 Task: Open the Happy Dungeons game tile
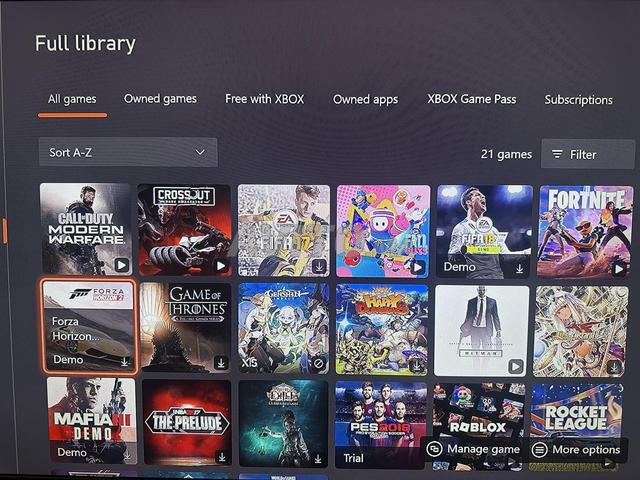pos(382,330)
